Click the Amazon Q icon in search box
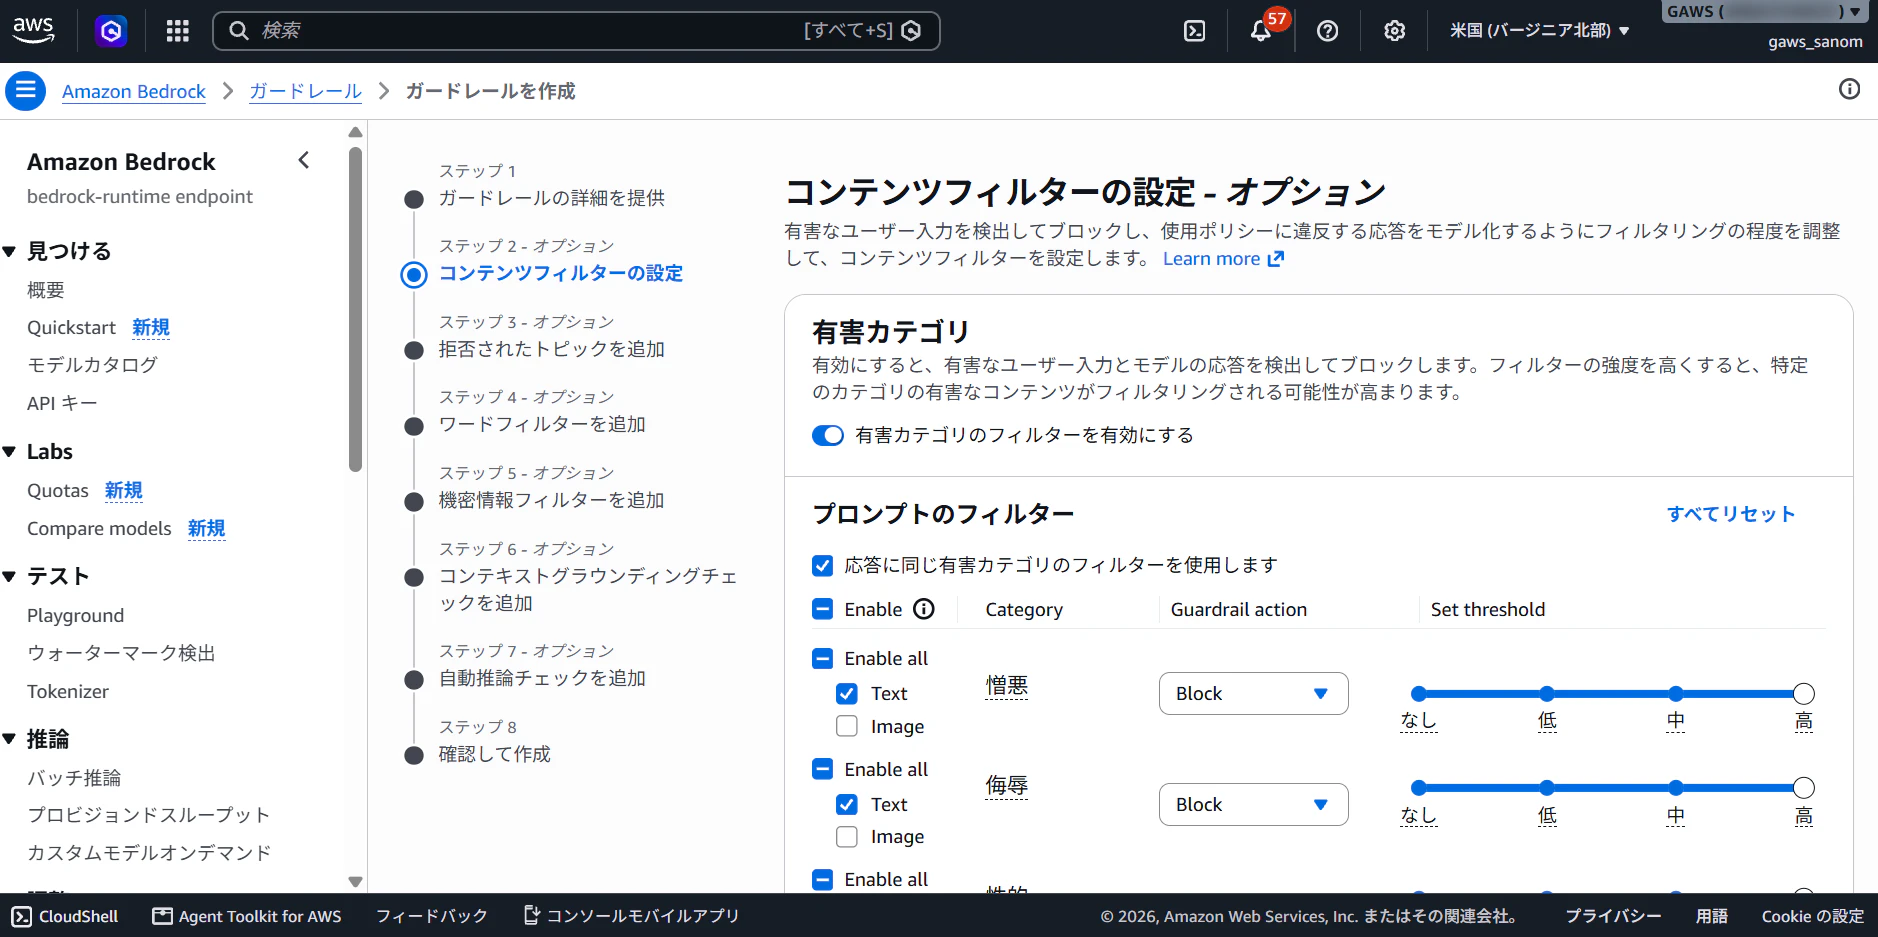This screenshot has height=937, width=1878. pos(911,31)
